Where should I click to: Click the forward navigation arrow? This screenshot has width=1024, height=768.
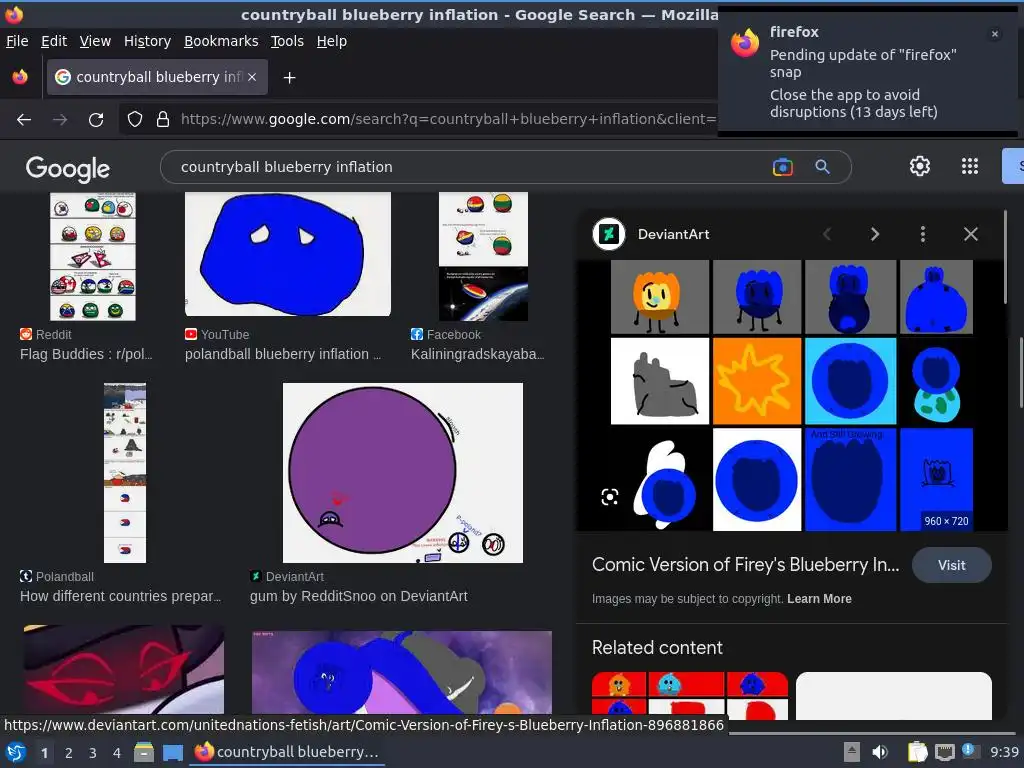tap(60, 120)
